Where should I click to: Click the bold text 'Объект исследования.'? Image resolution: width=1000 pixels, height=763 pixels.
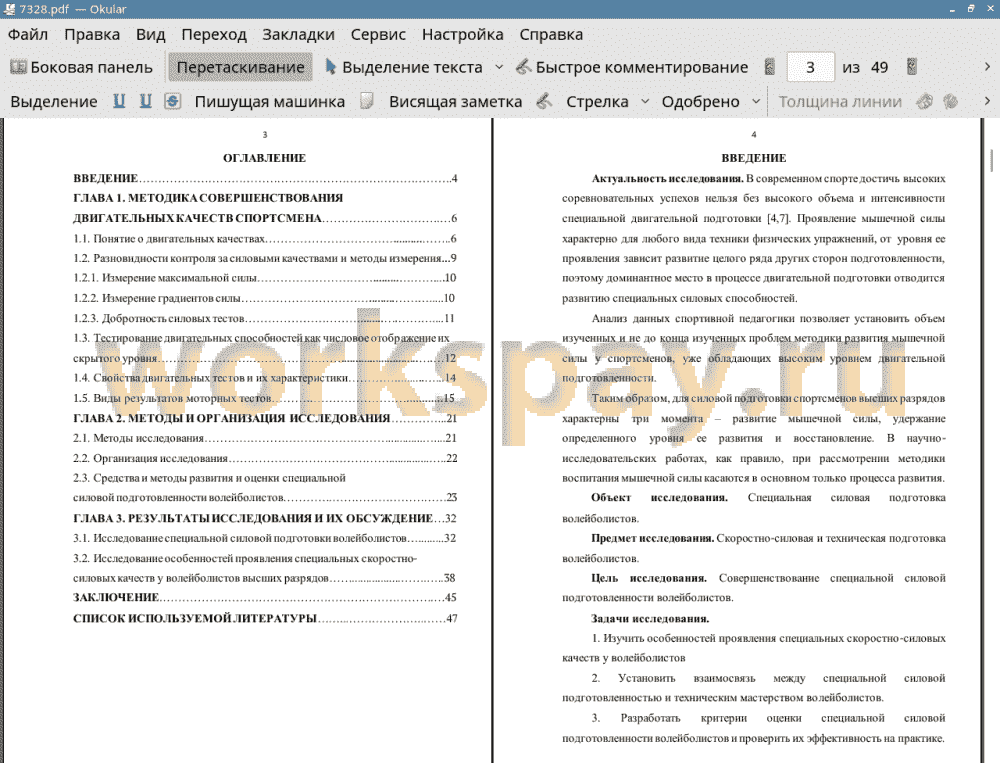point(659,498)
